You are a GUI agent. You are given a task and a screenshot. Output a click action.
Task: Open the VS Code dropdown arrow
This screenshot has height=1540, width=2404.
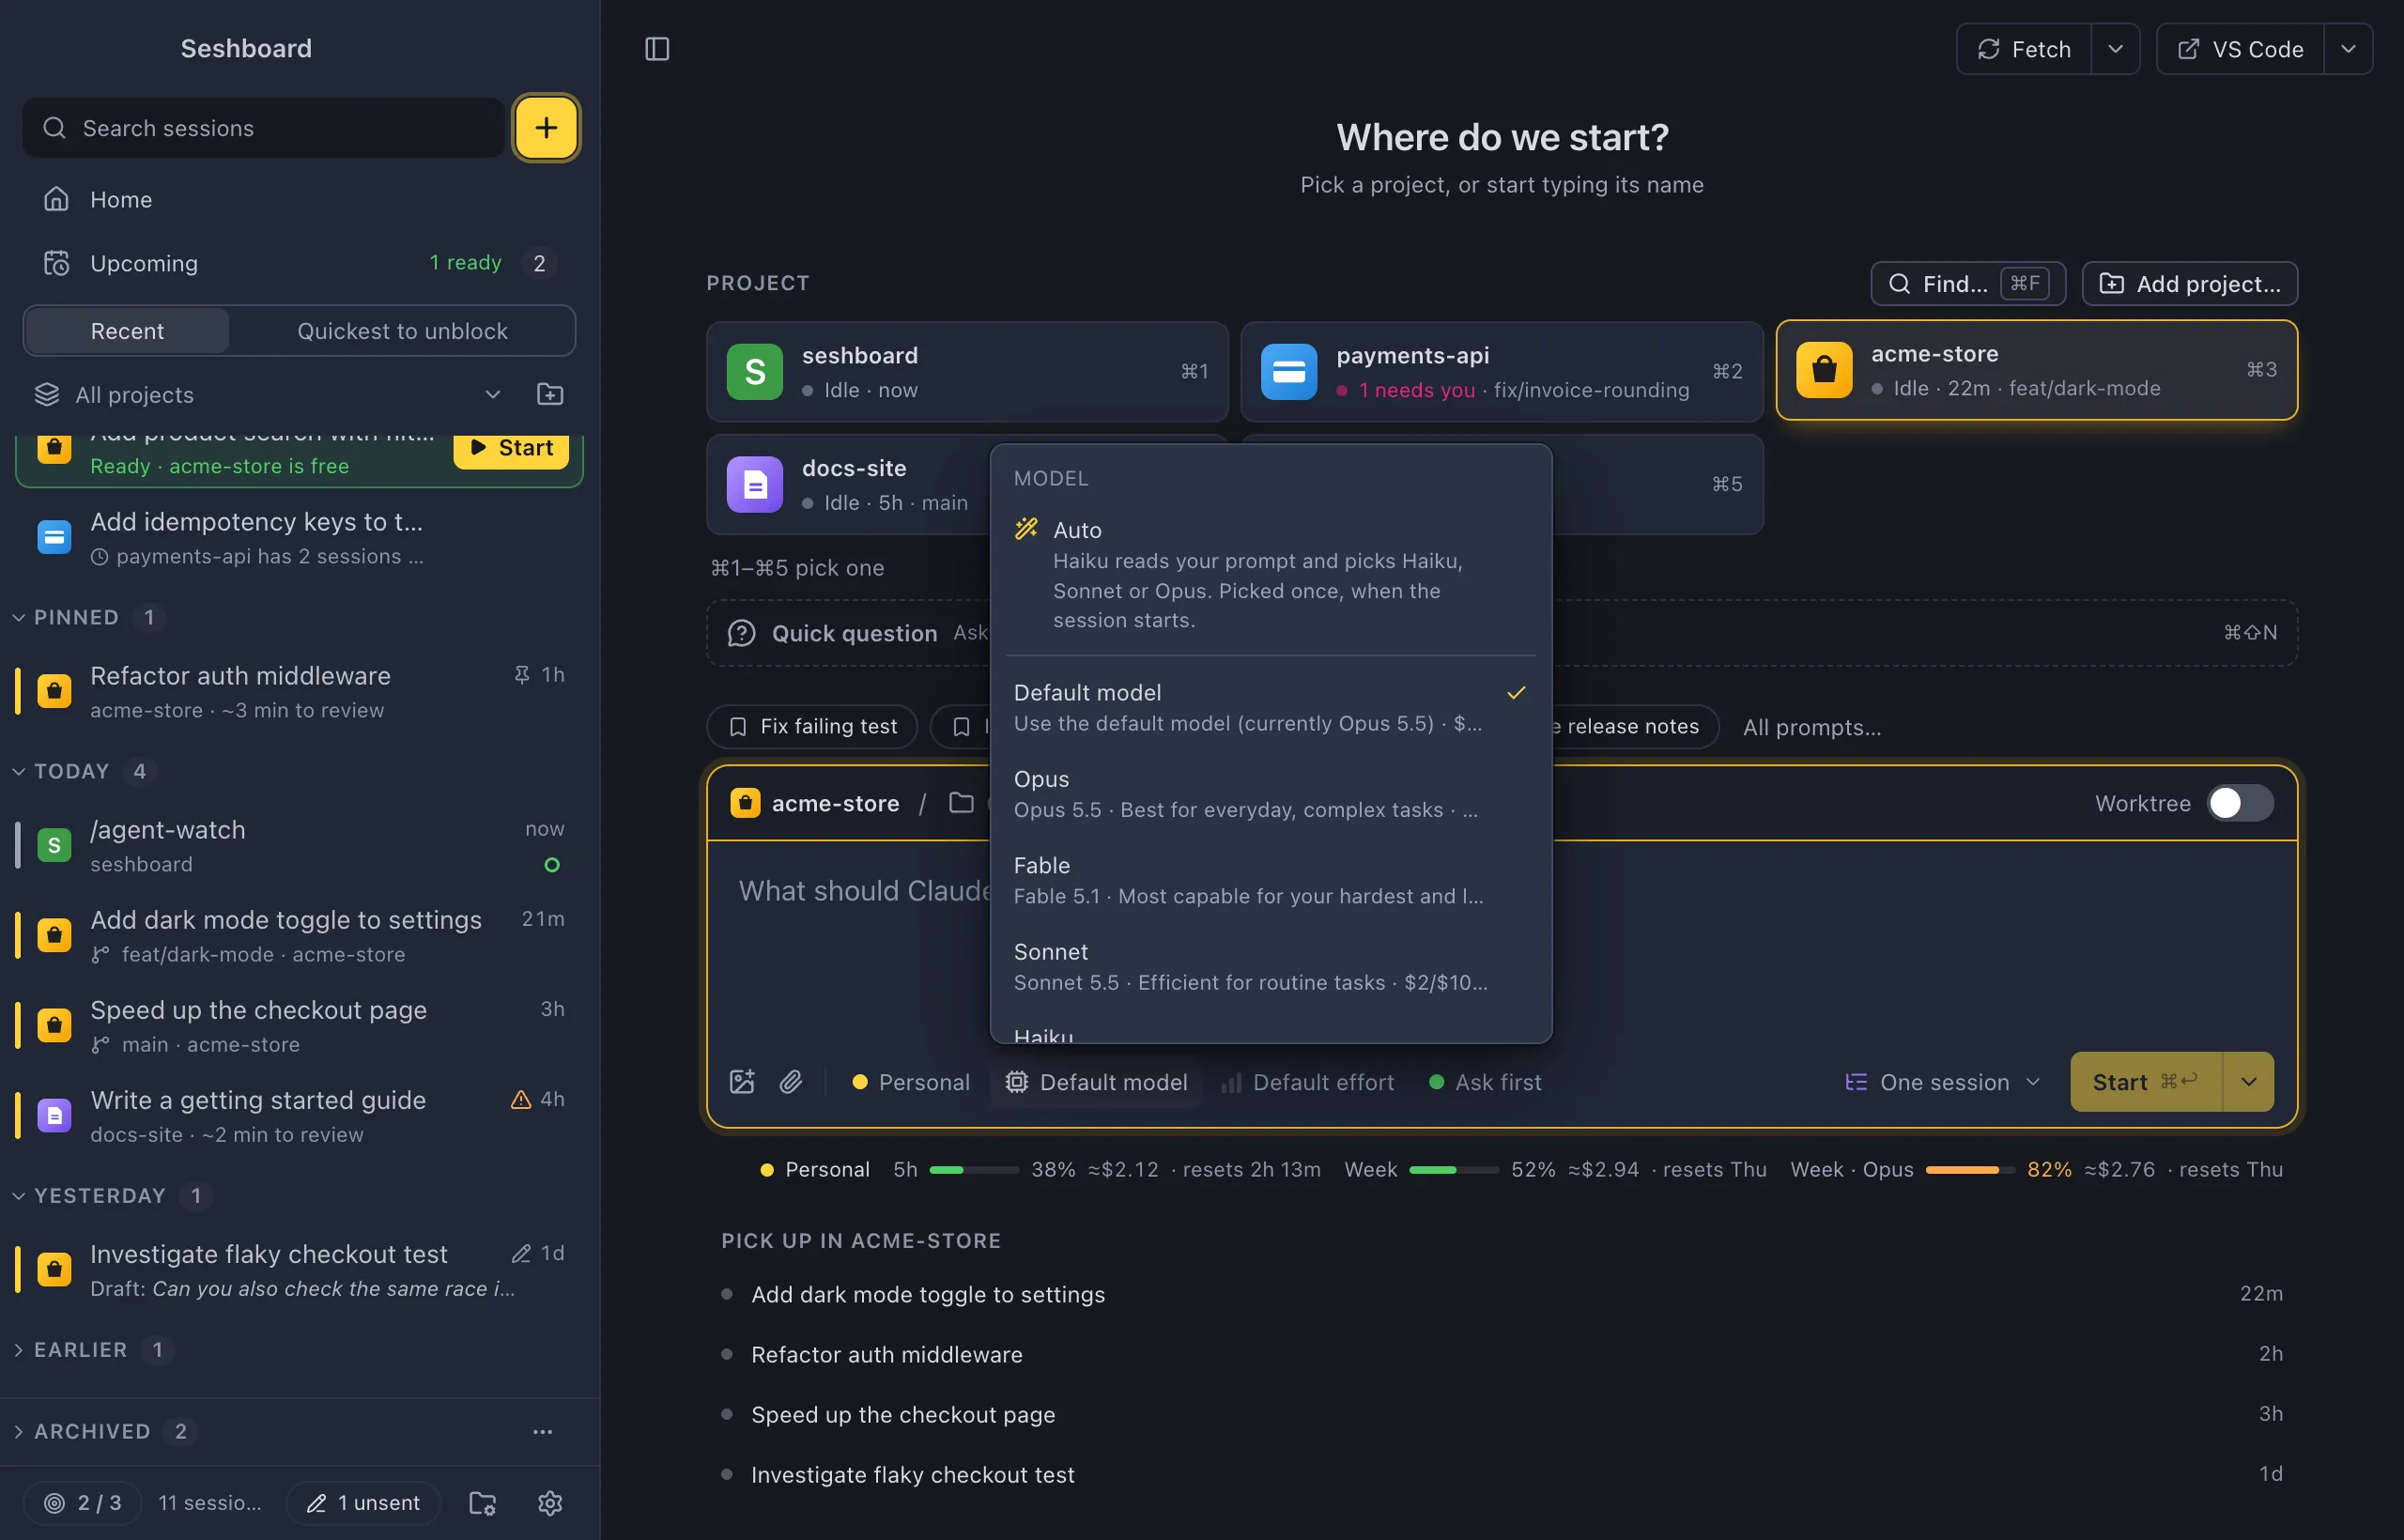click(2348, 49)
